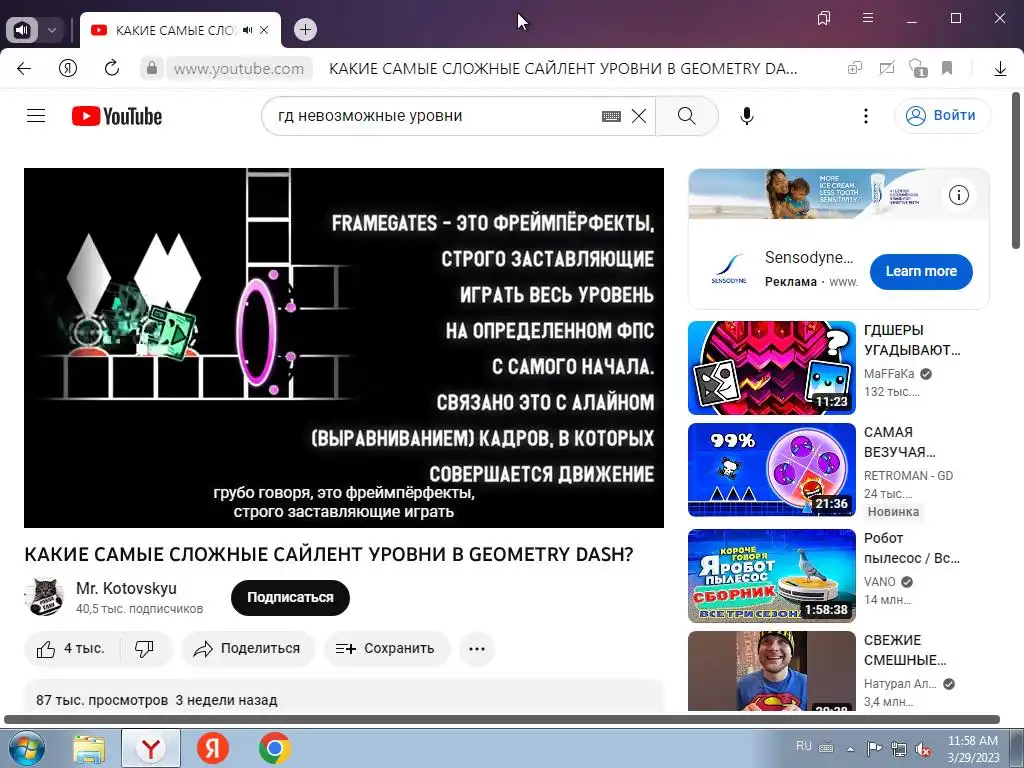Screen dimensions: 1024x768
Task: Expand description at 87 тыс. просмотров
Action: [157, 700]
